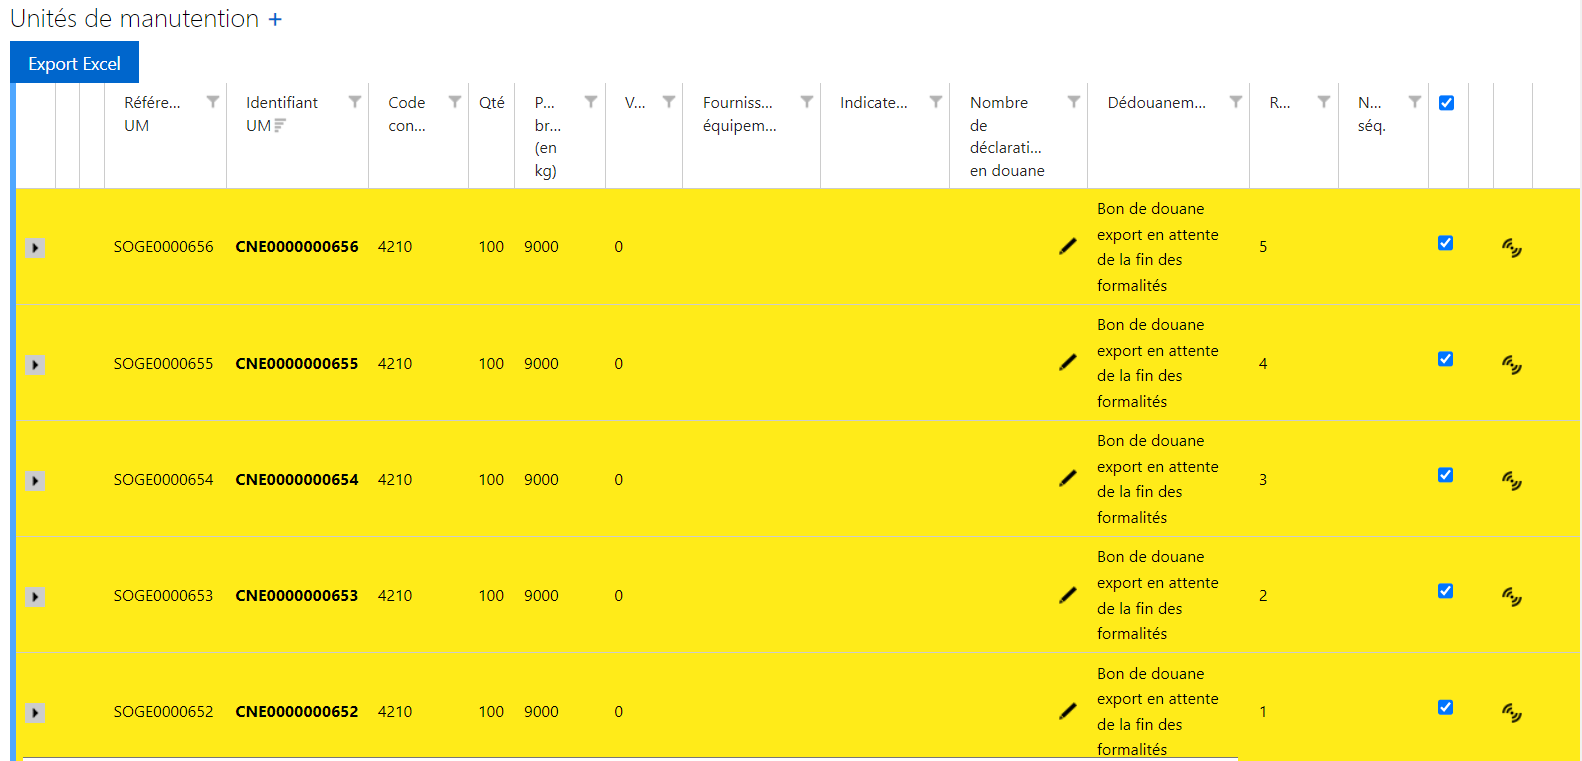This screenshot has height=761, width=1582.
Task: Click customs status text in SOGE0000653 row
Action: tap(1158, 595)
